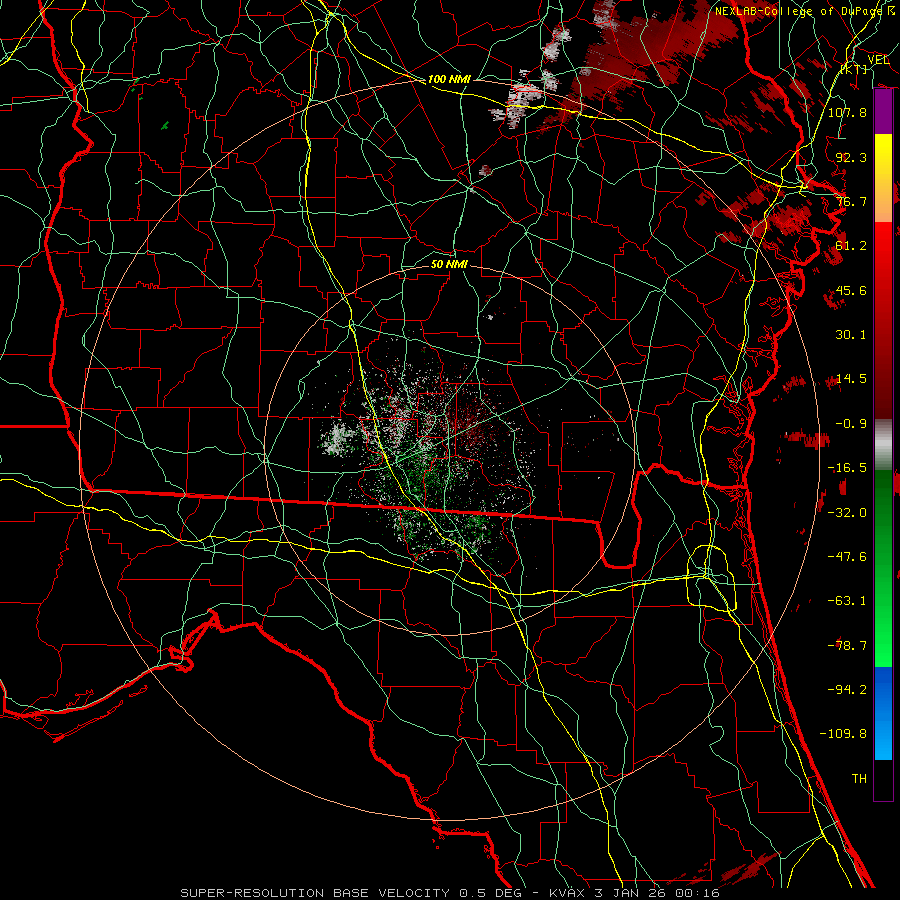Select the -109.8 legend value

click(x=843, y=734)
